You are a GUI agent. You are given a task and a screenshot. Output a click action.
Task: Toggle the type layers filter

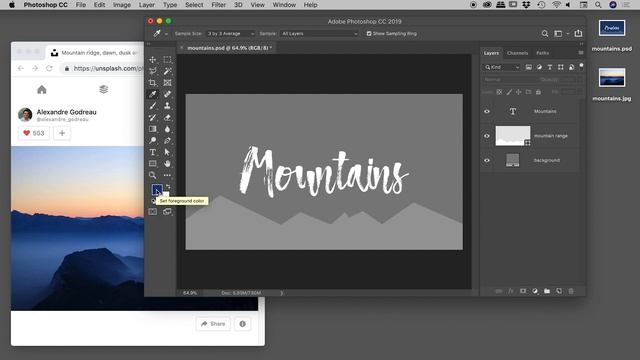pos(550,67)
